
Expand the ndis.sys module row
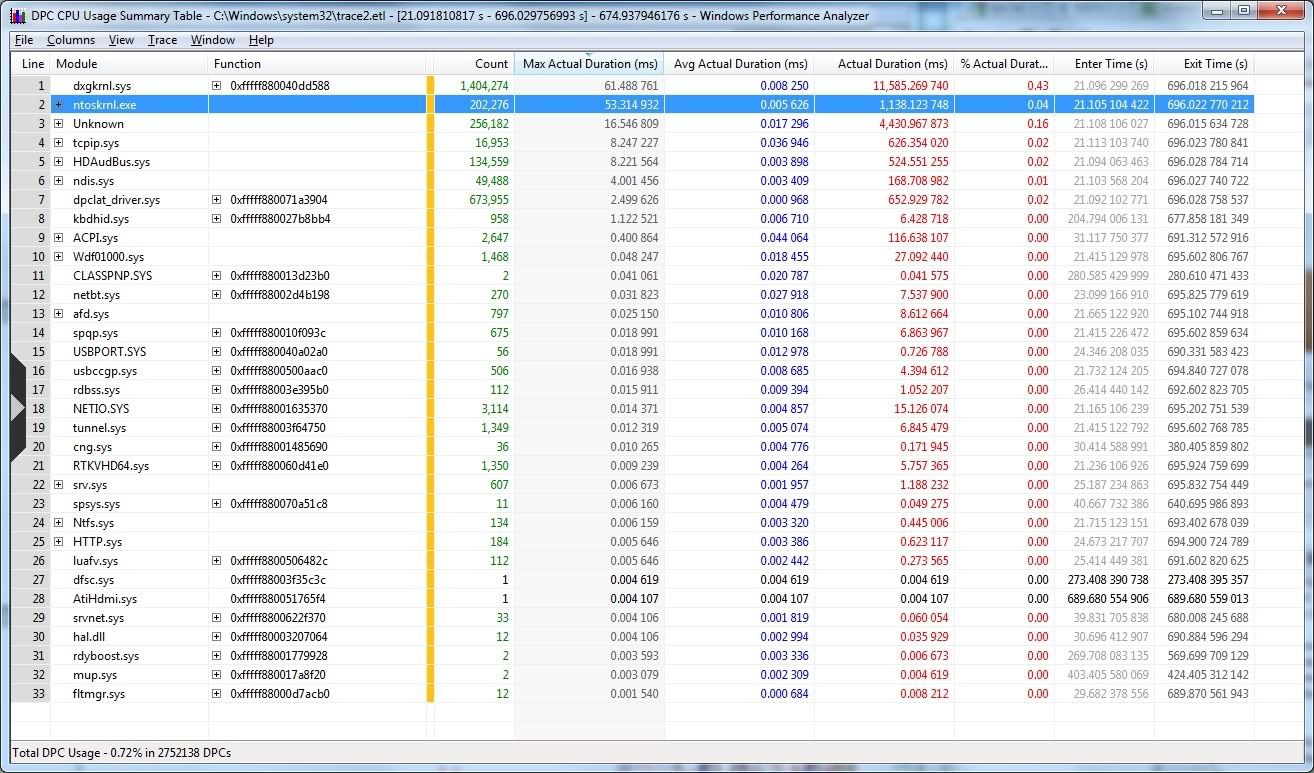pos(59,181)
